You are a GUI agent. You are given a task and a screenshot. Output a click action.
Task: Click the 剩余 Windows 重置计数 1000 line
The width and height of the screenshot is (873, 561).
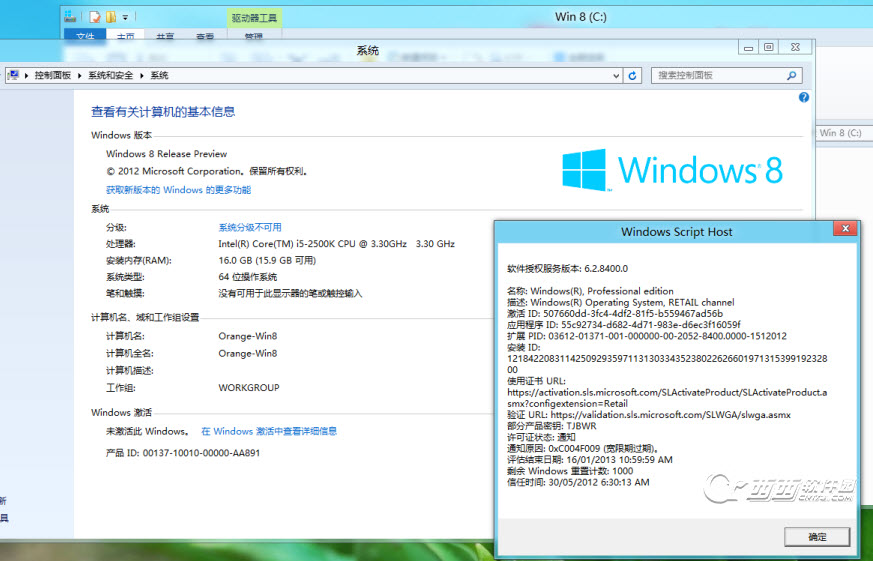tap(570, 471)
